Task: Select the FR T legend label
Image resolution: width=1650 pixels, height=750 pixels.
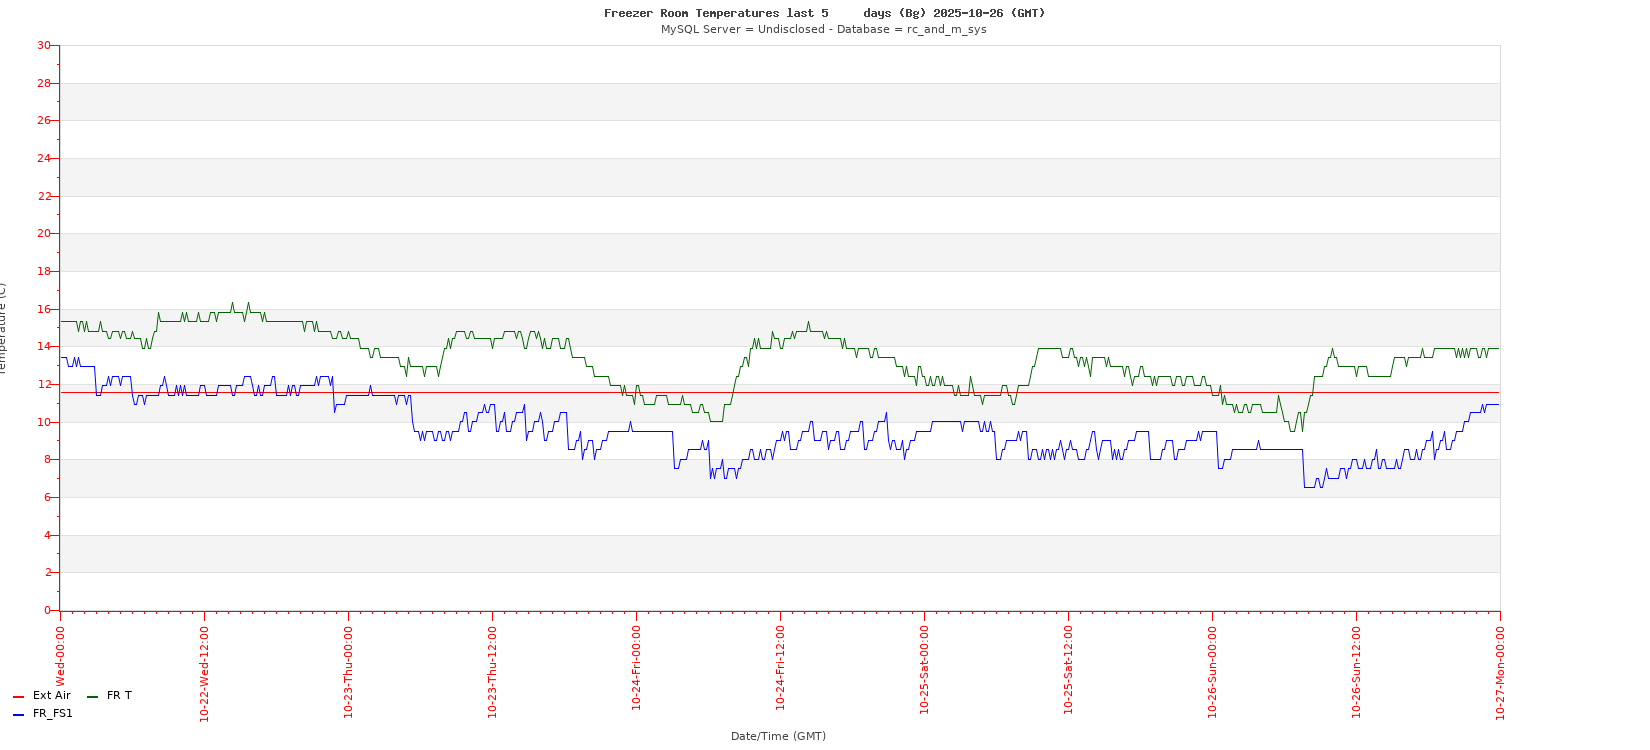Action: point(119,695)
